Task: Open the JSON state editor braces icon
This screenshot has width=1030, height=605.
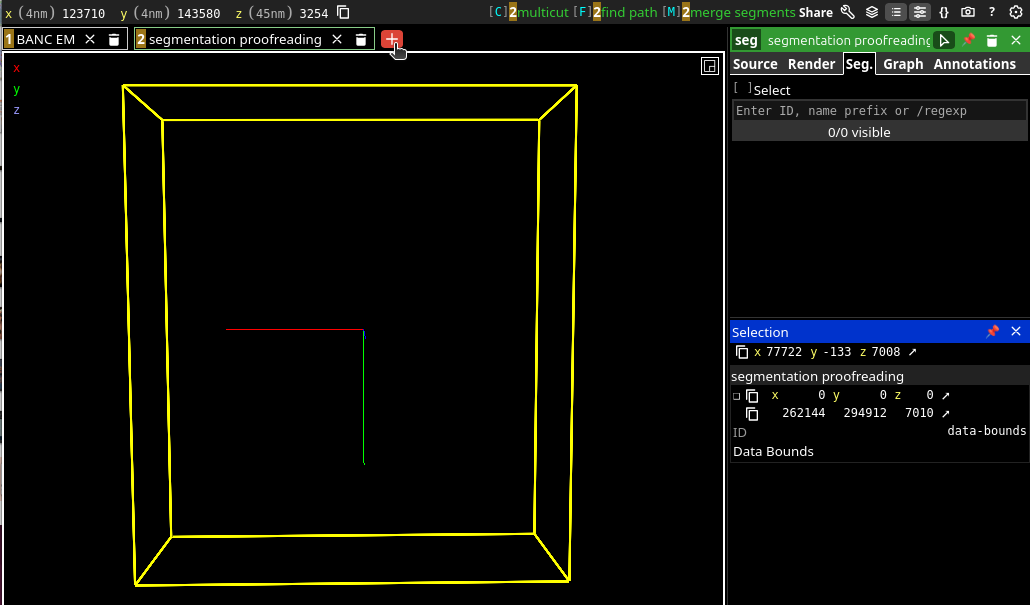Action: point(944,12)
